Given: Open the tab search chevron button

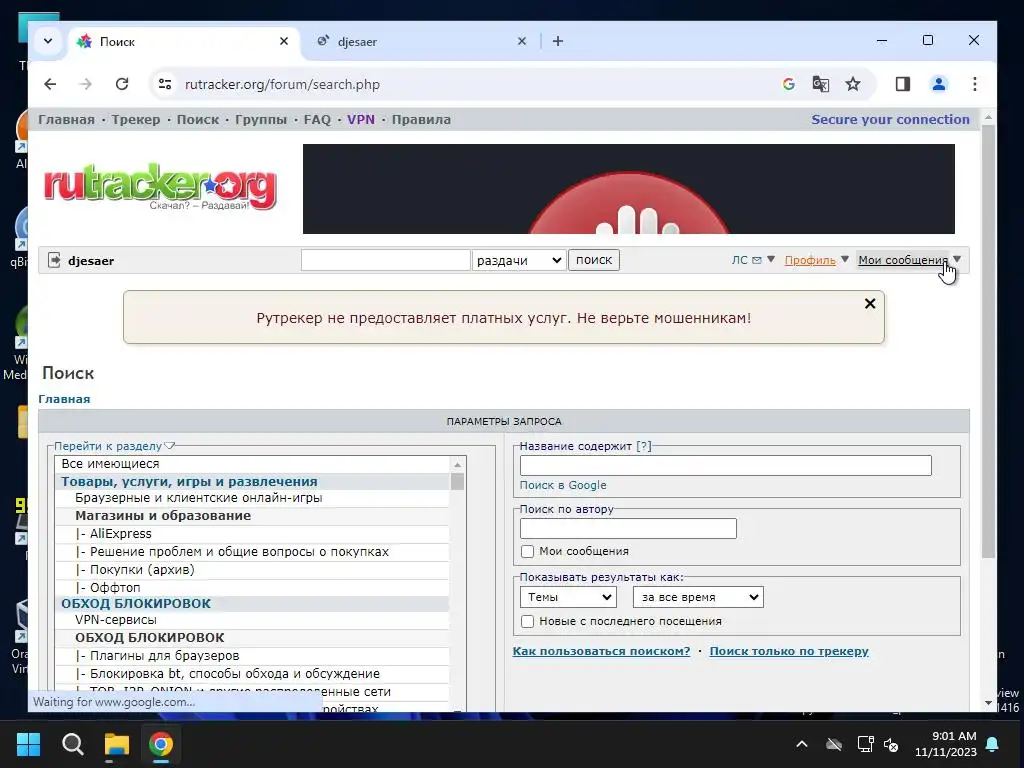Looking at the screenshot, I should click(x=48, y=40).
